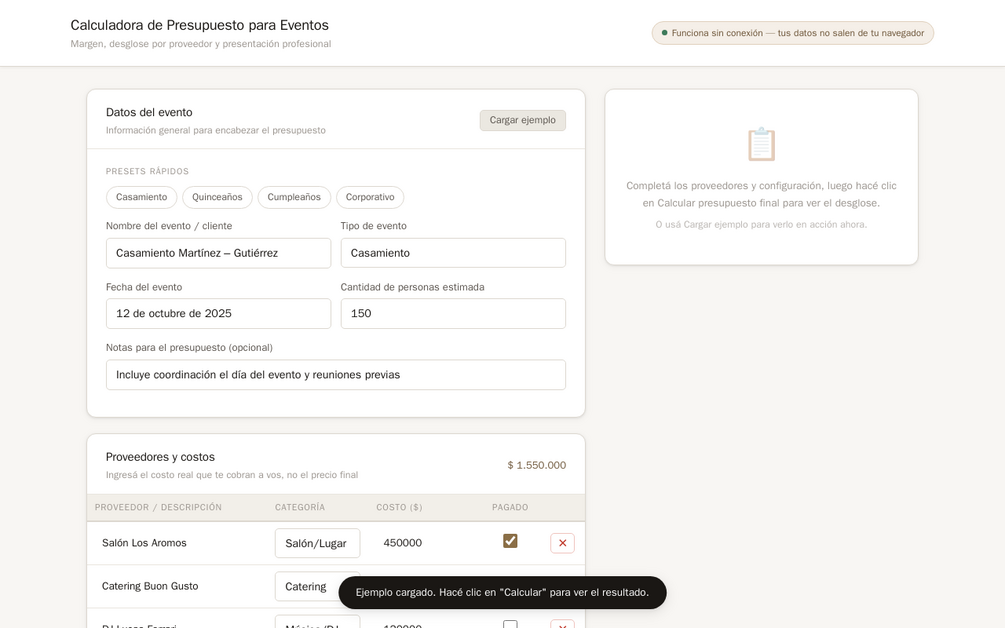Edit the Notas para el presupuesto field

336,375
